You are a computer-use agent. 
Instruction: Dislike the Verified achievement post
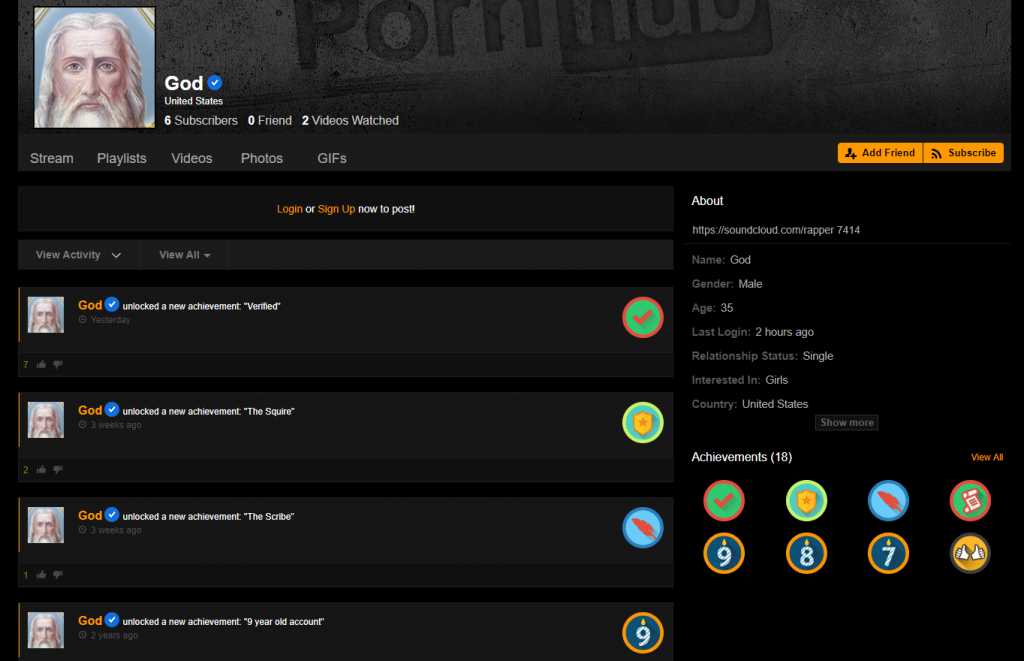coord(57,364)
